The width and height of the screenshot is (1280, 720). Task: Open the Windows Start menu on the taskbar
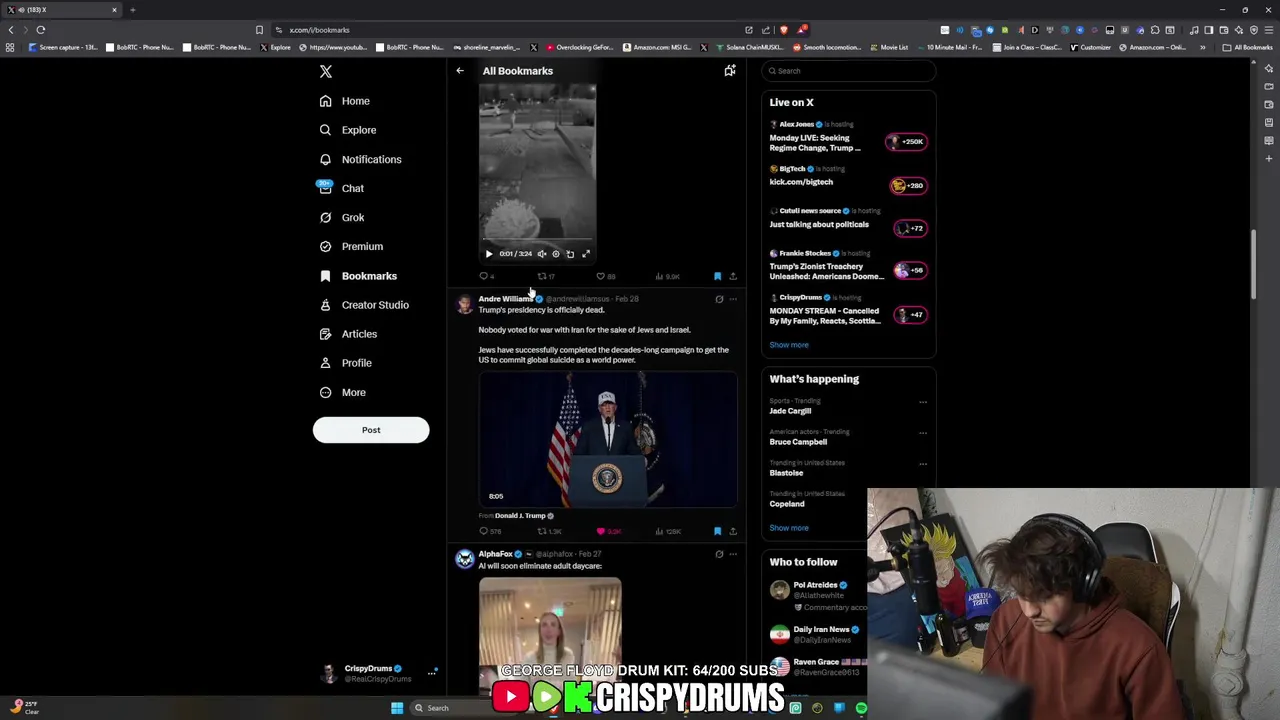tap(397, 708)
